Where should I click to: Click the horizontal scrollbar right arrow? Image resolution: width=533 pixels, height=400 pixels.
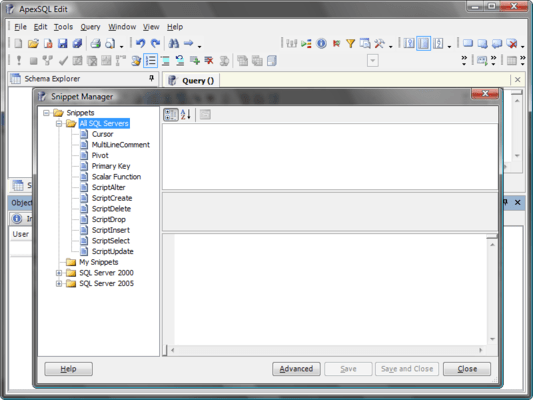click(x=481, y=350)
